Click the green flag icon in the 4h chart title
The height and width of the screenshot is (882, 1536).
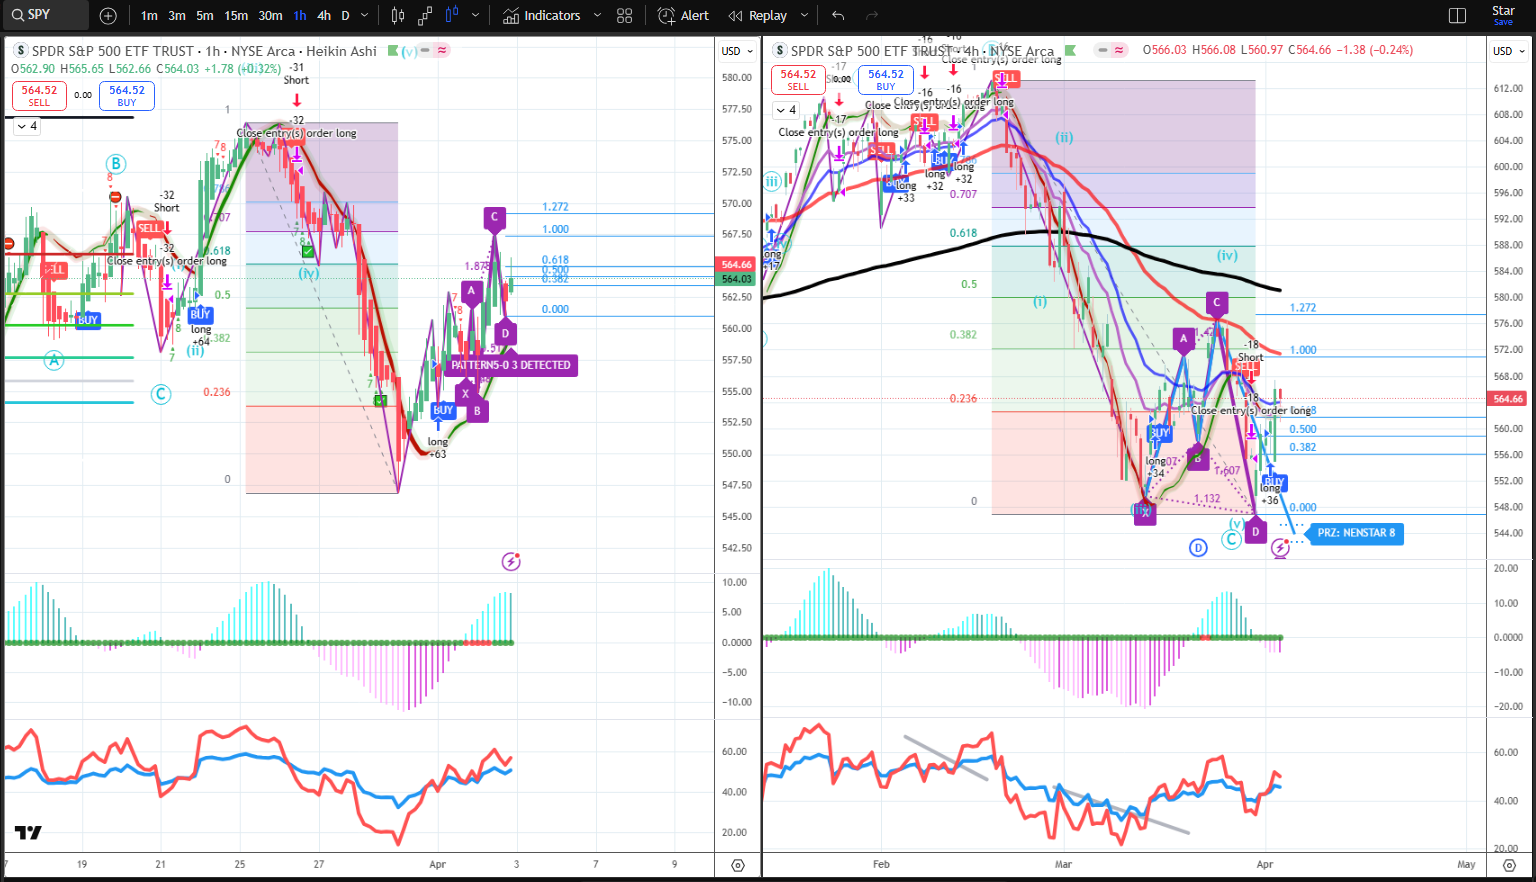tap(1070, 50)
